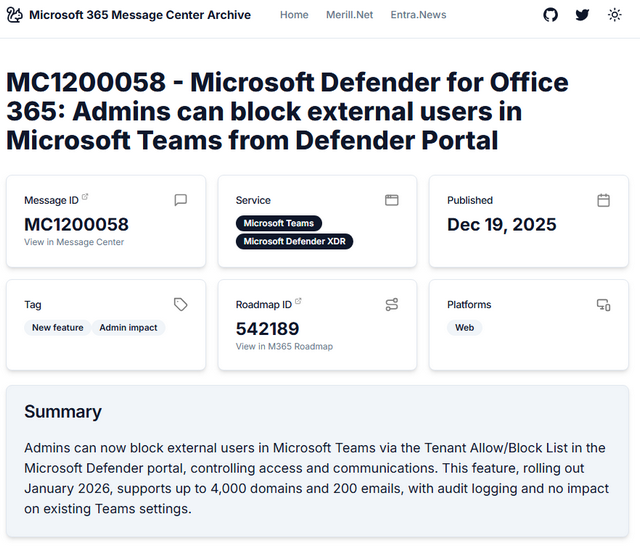Click the Admin impact tag
The width and height of the screenshot is (640, 546).
click(x=128, y=327)
